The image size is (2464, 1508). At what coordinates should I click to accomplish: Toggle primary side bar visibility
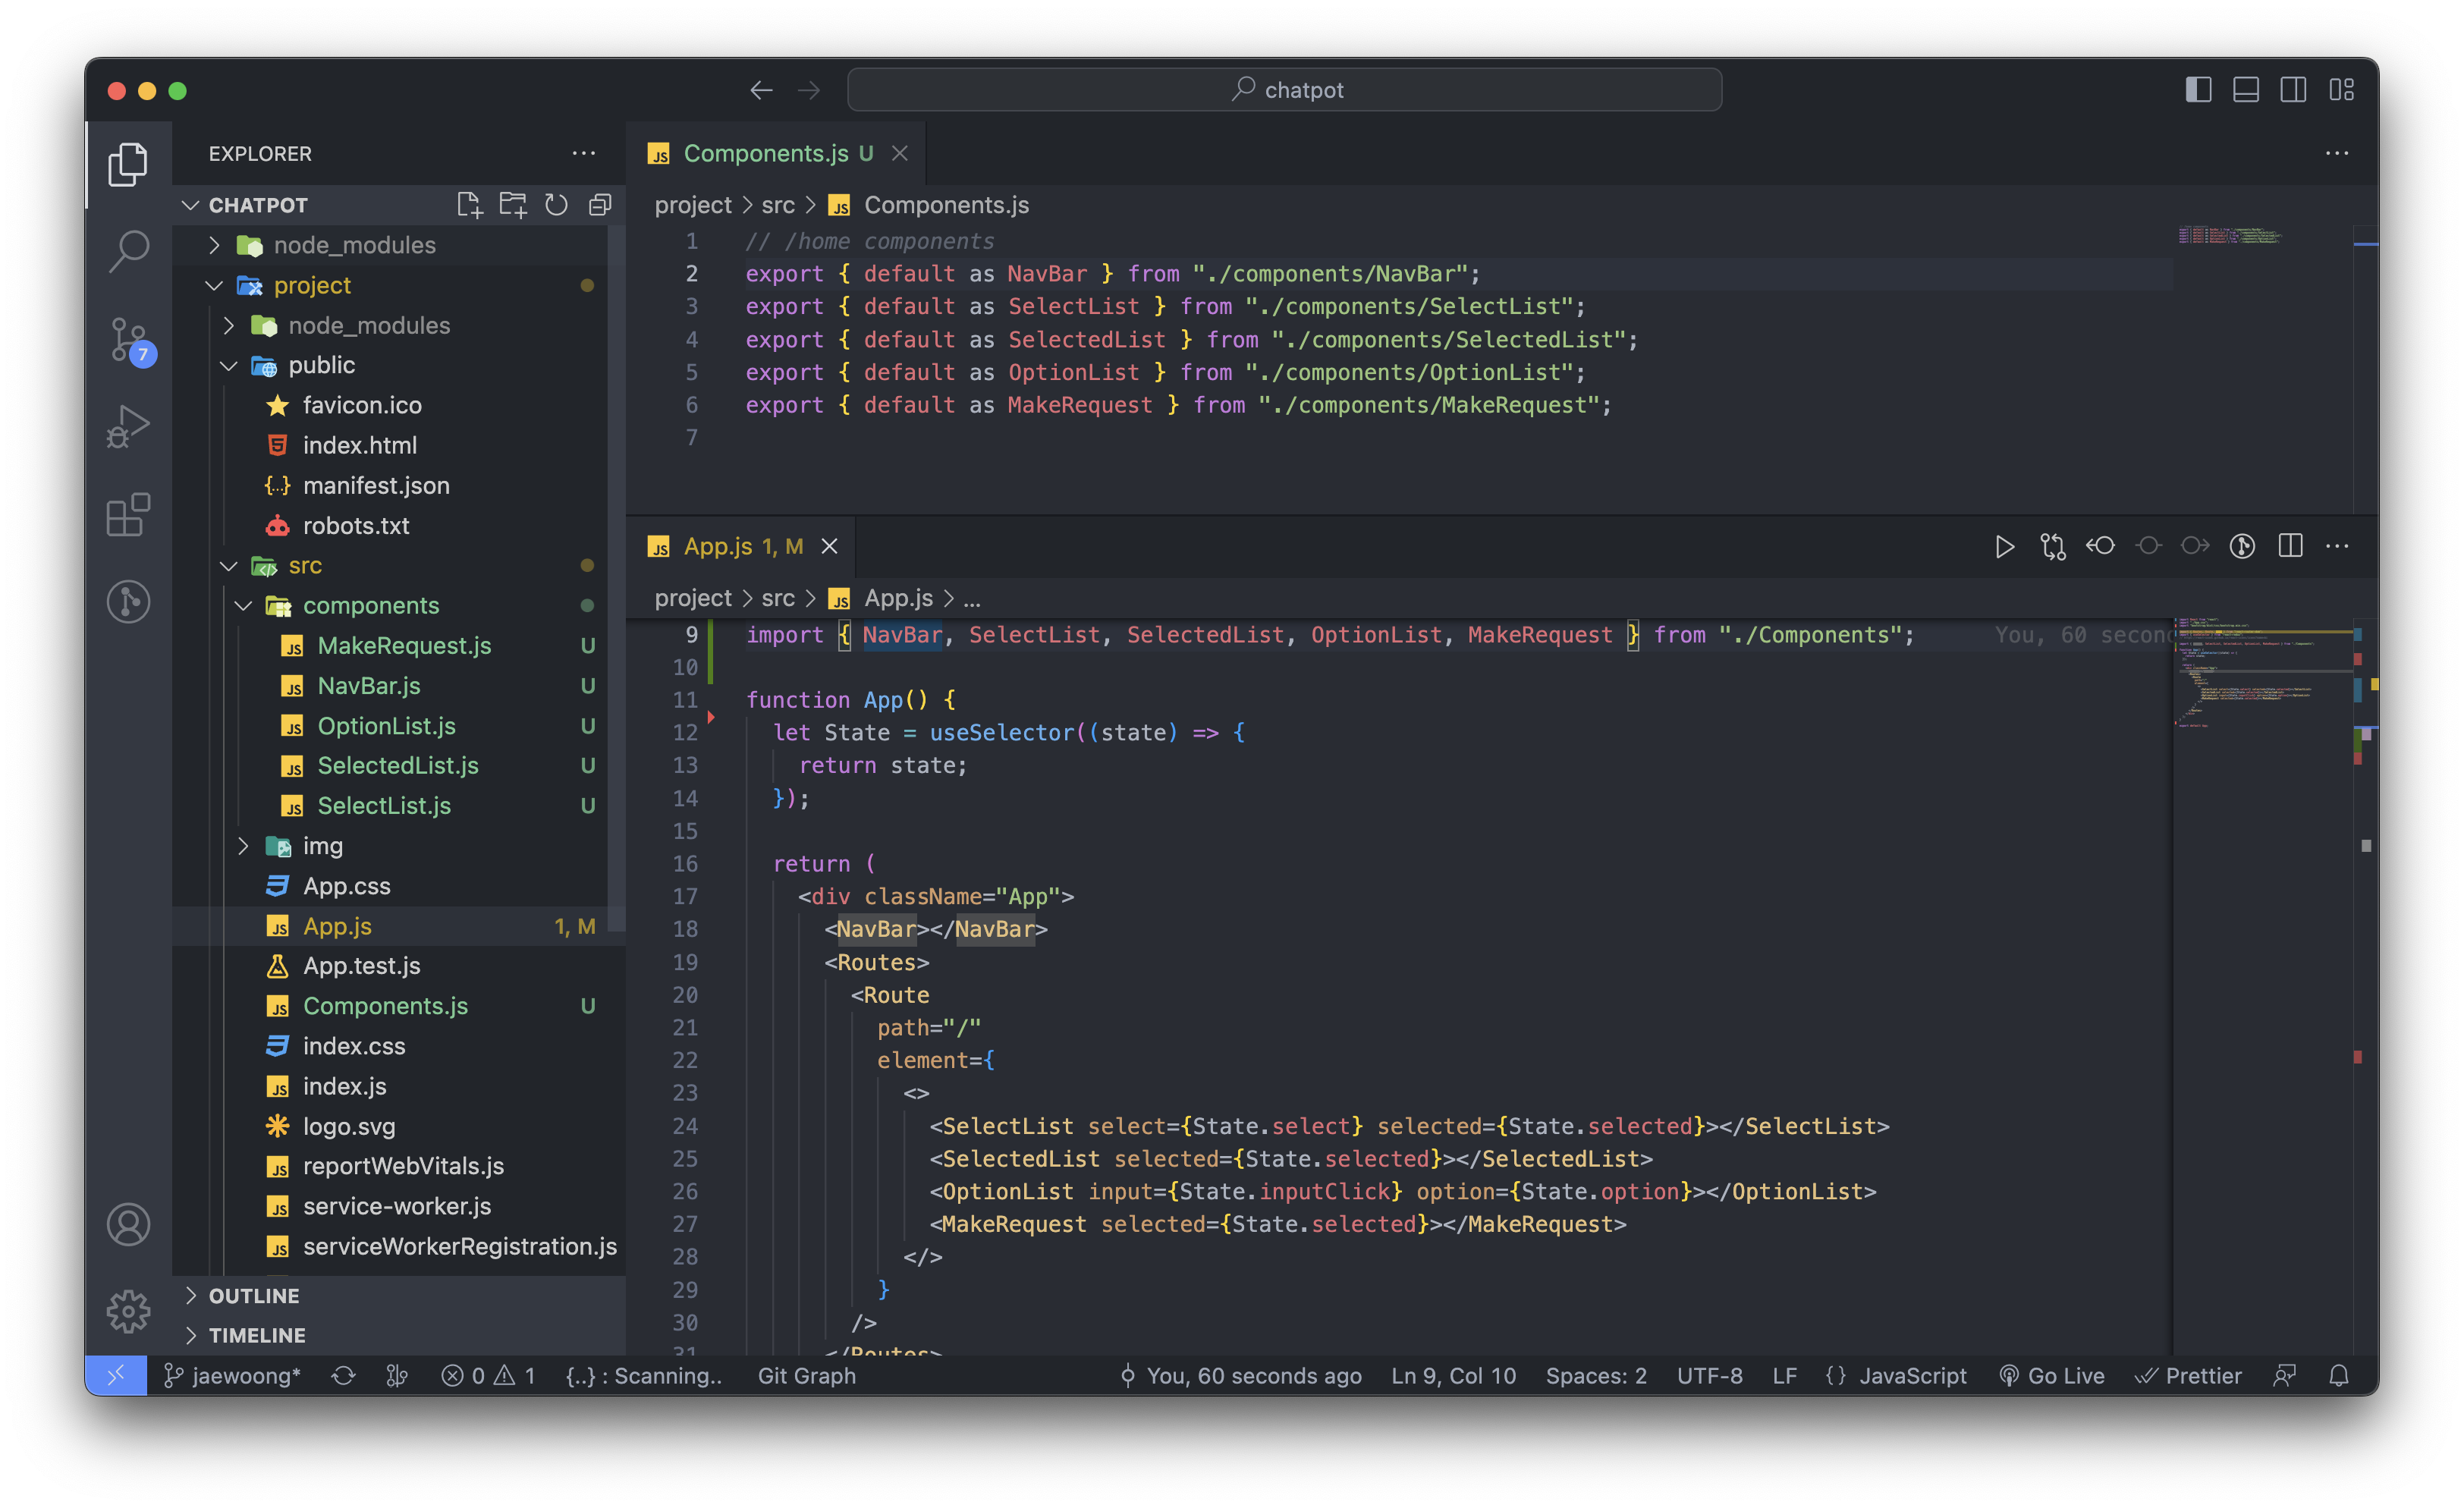pyautogui.click(x=2198, y=90)
